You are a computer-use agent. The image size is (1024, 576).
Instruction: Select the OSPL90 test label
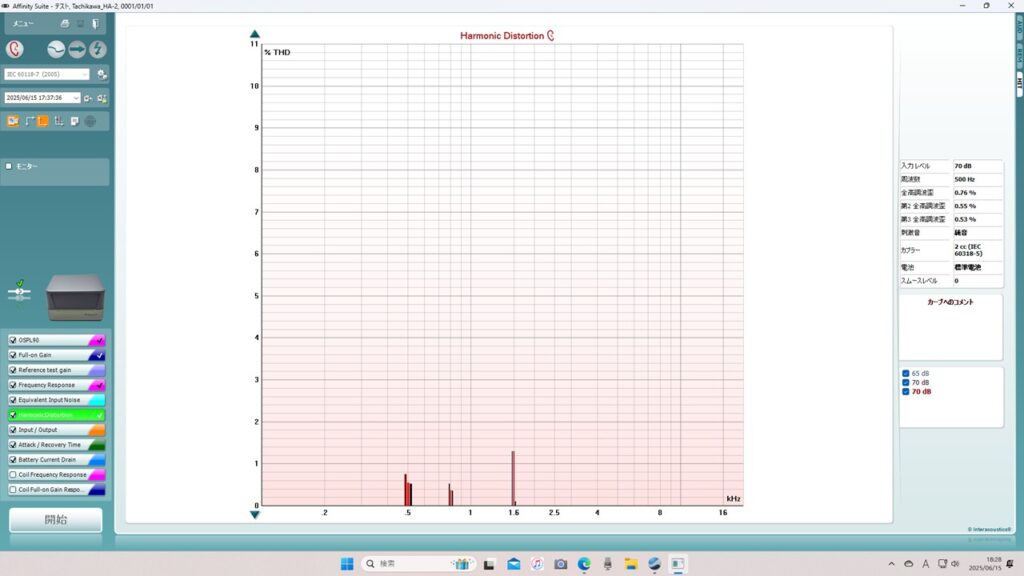tap(29, 340)
